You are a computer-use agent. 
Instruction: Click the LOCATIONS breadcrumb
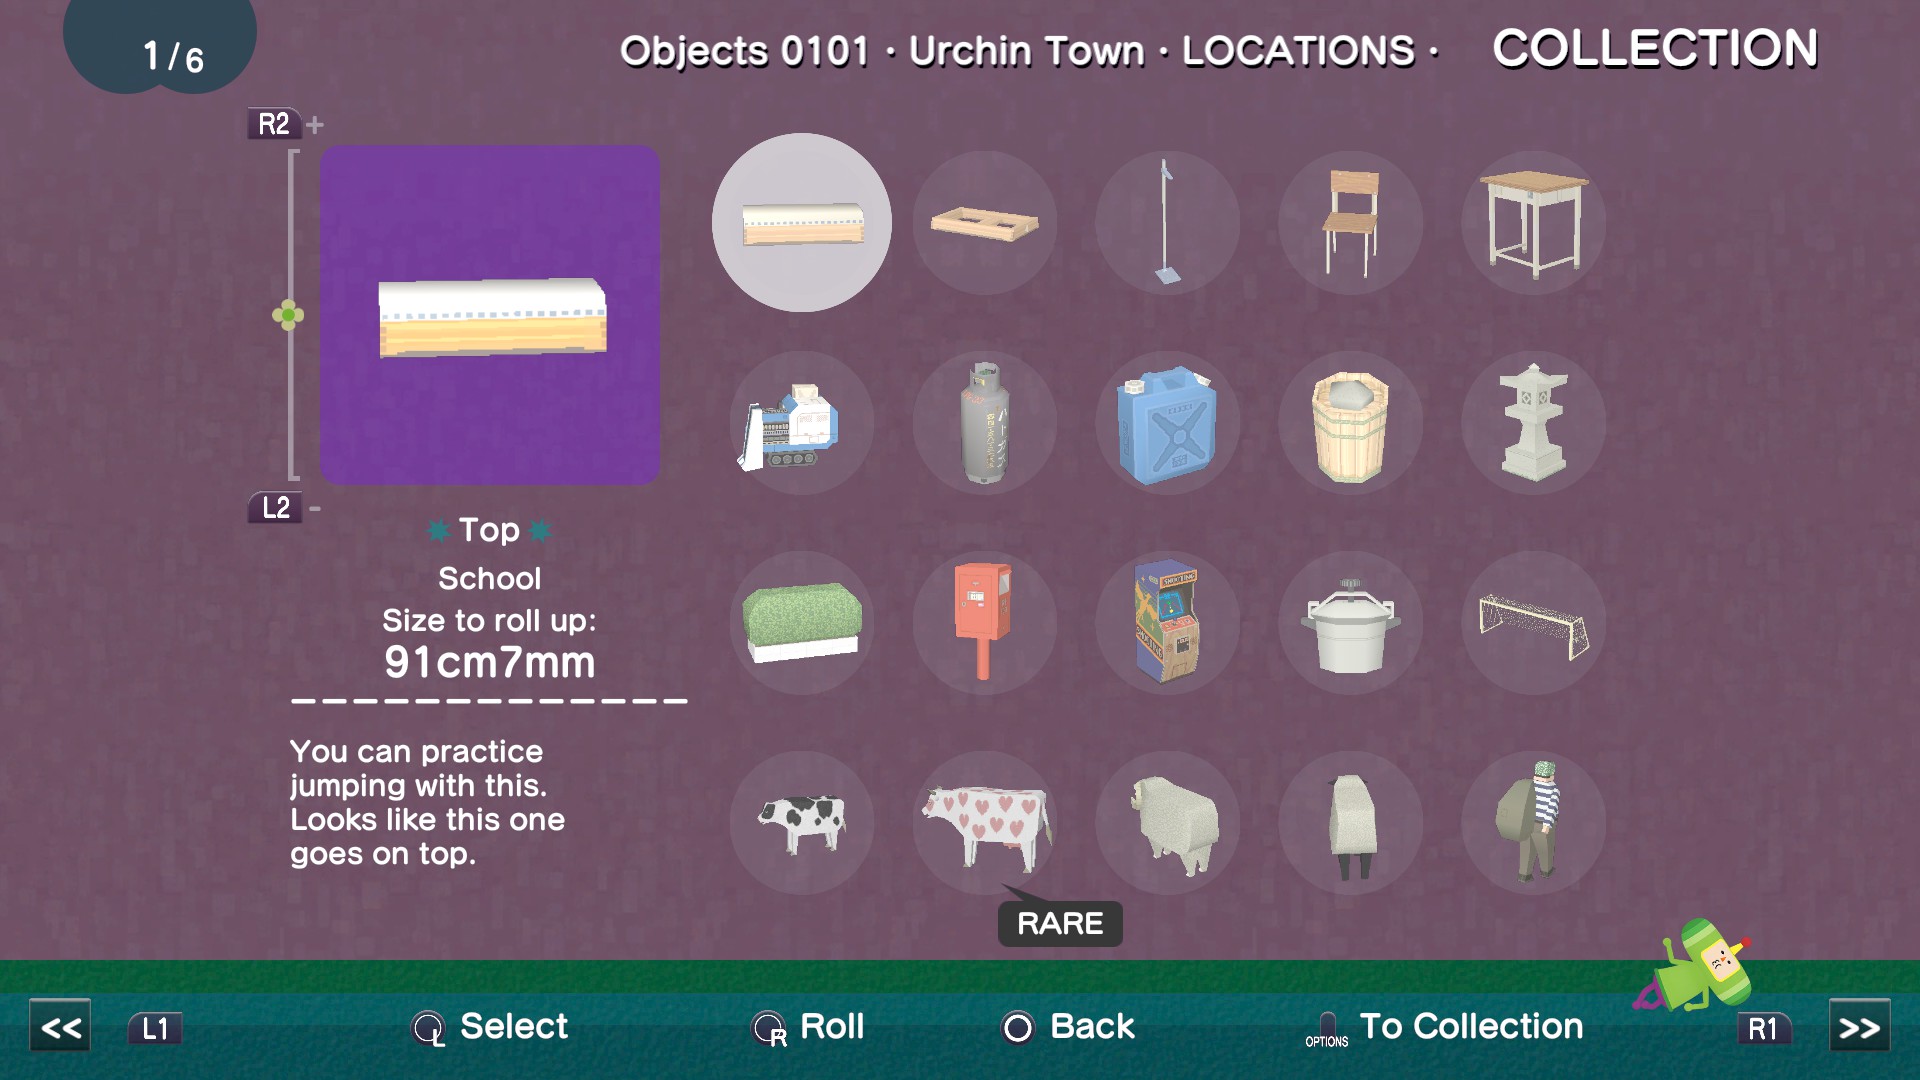coord(1298,51)
